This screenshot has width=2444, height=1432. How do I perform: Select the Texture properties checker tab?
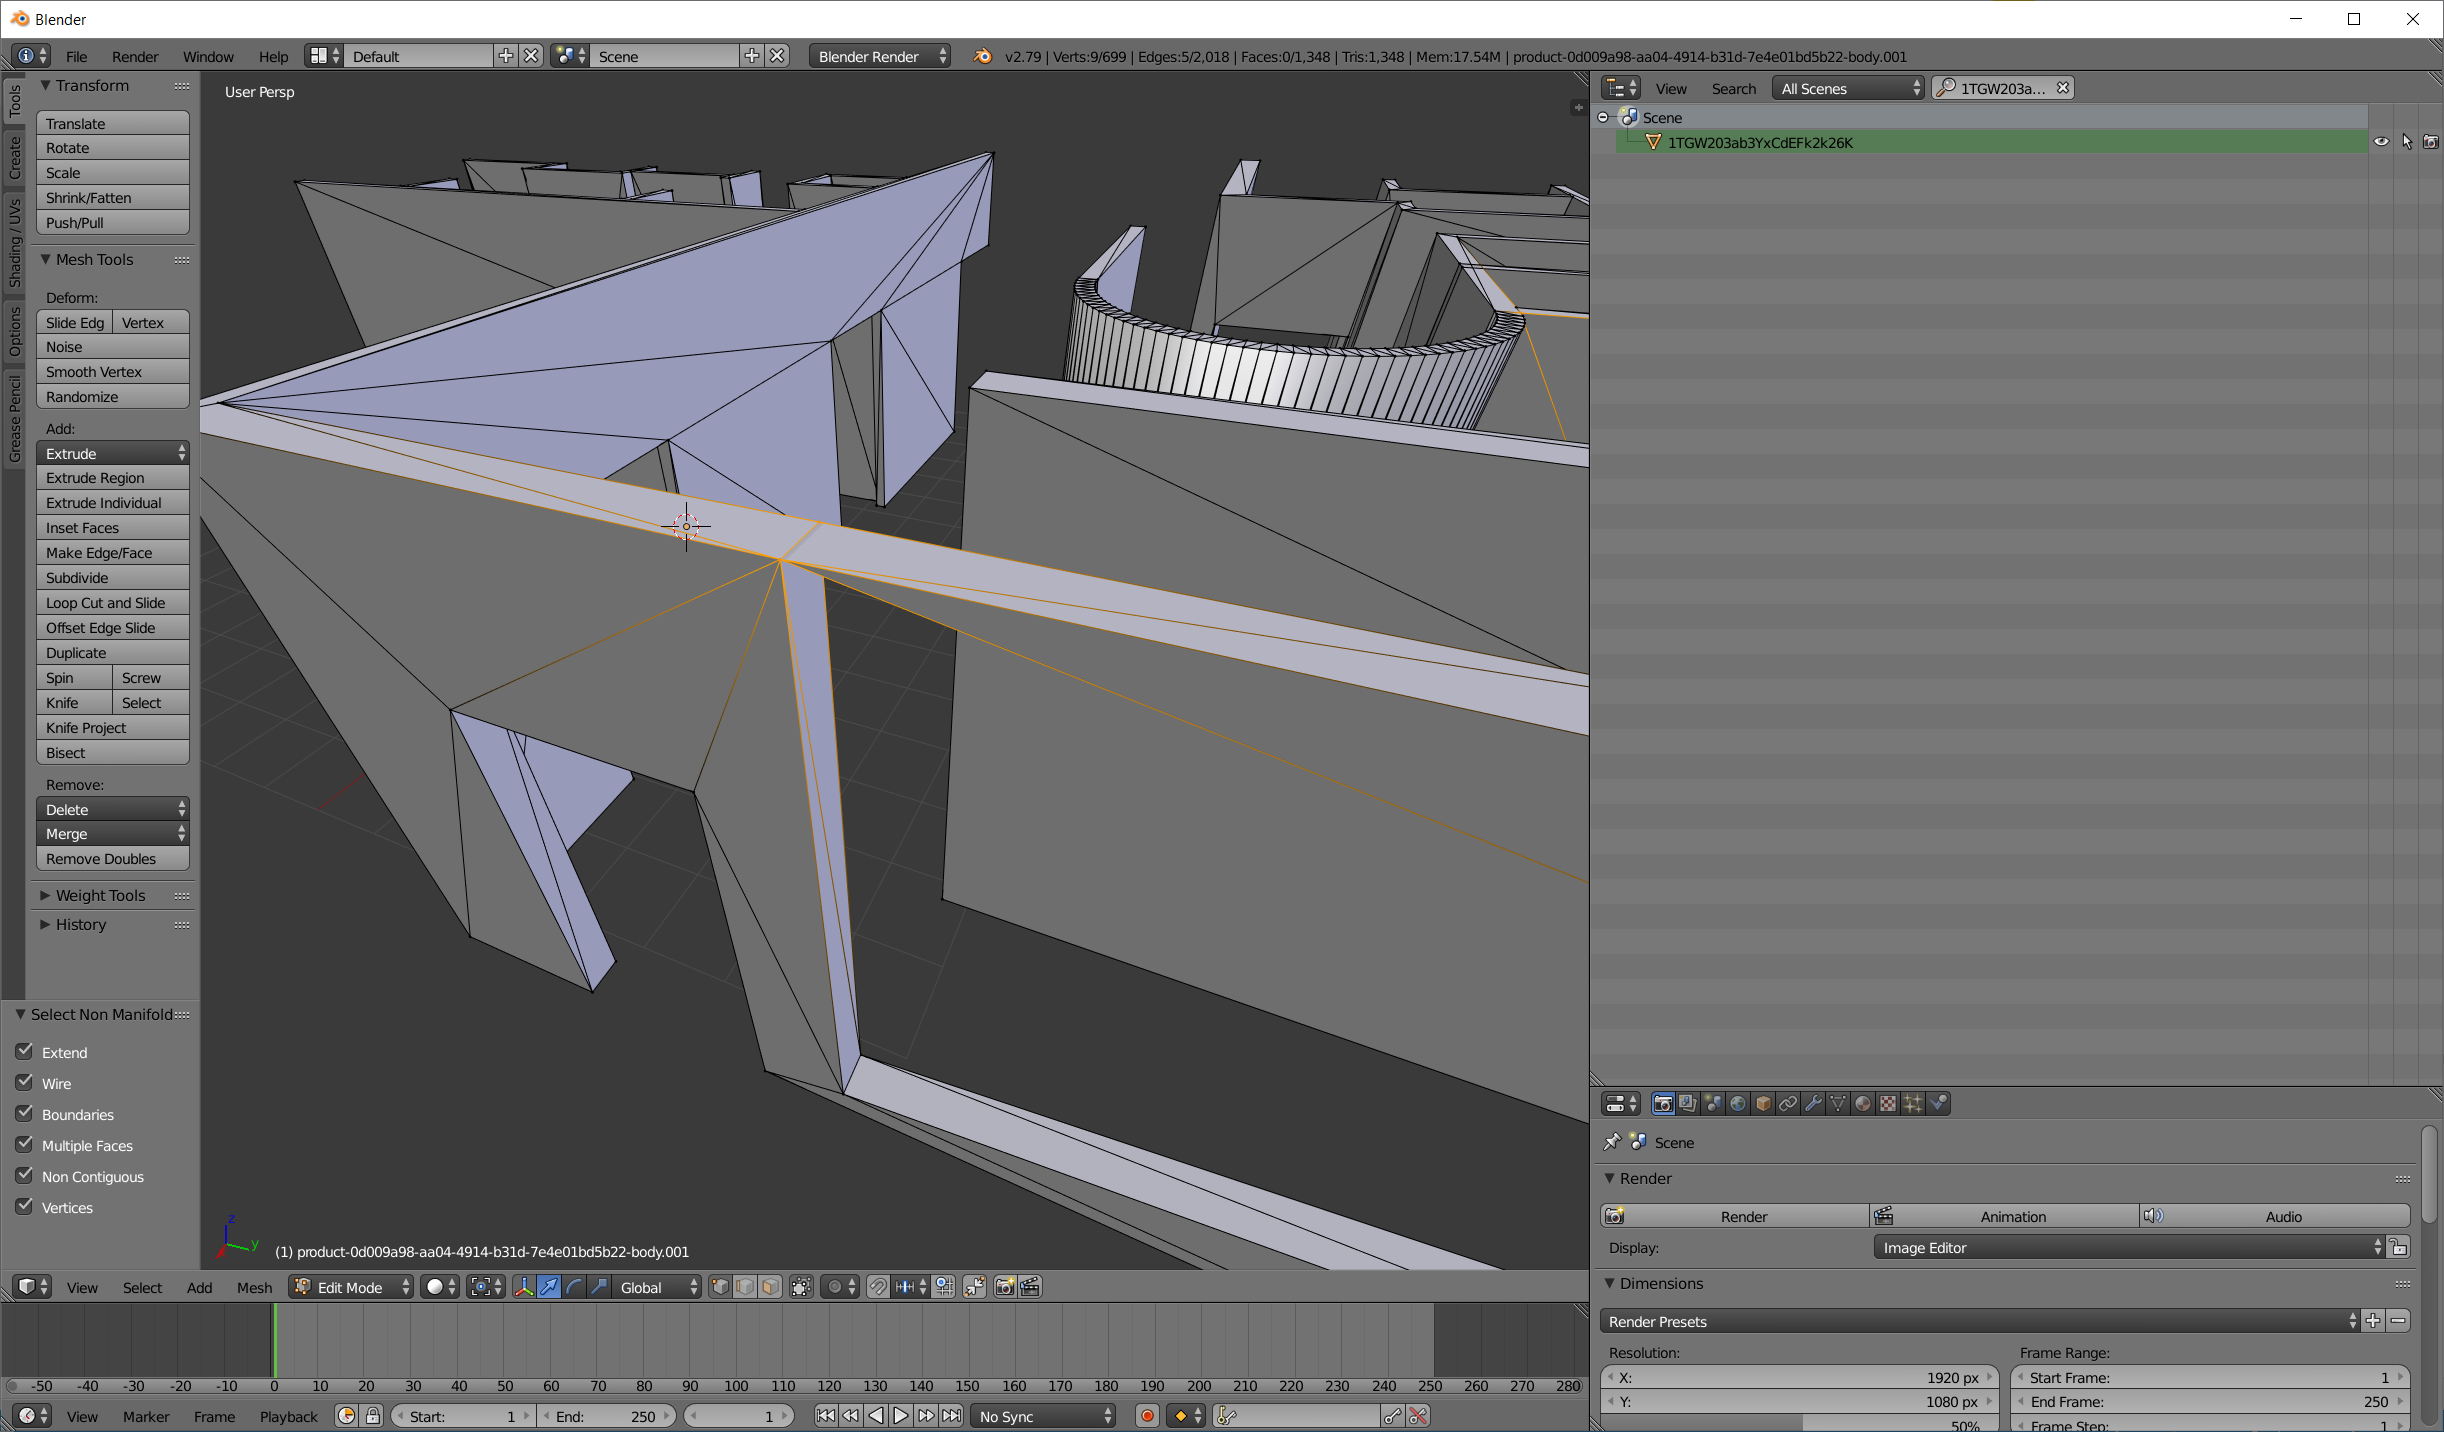pyautogui.click(x=1886, y=1104)
